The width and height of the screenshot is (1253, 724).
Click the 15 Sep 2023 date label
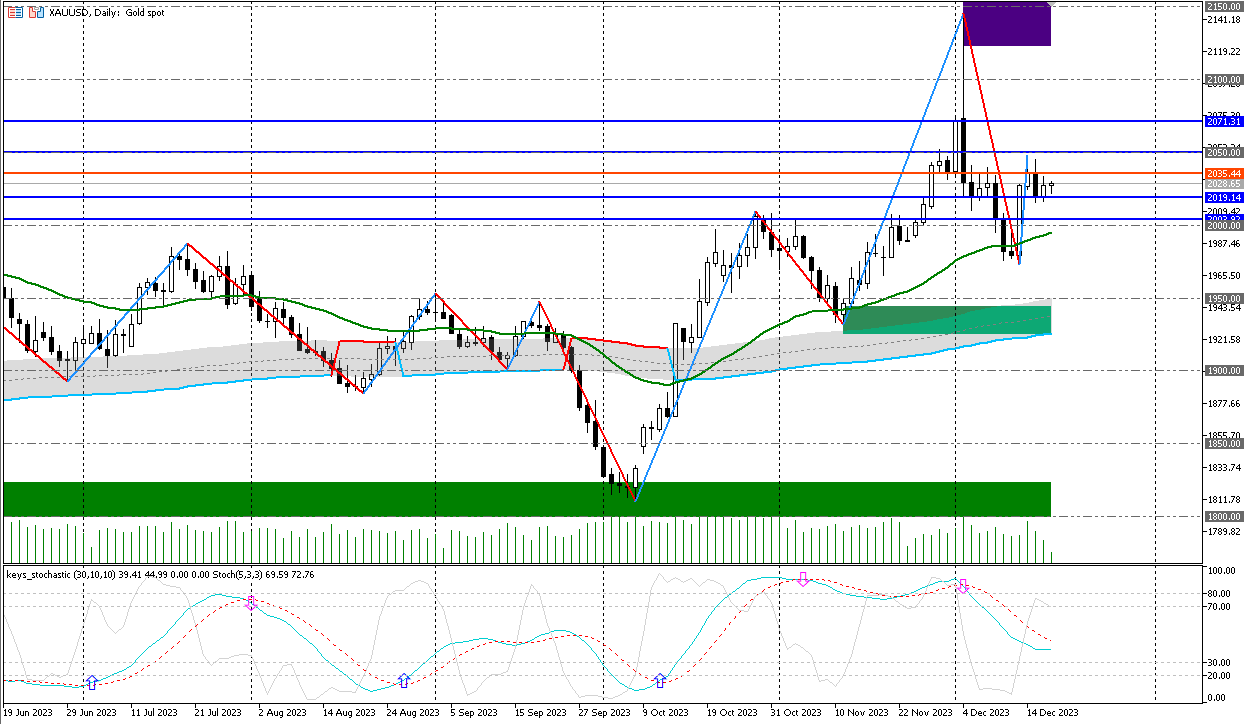pyautogui.click(x=540, y=713)
